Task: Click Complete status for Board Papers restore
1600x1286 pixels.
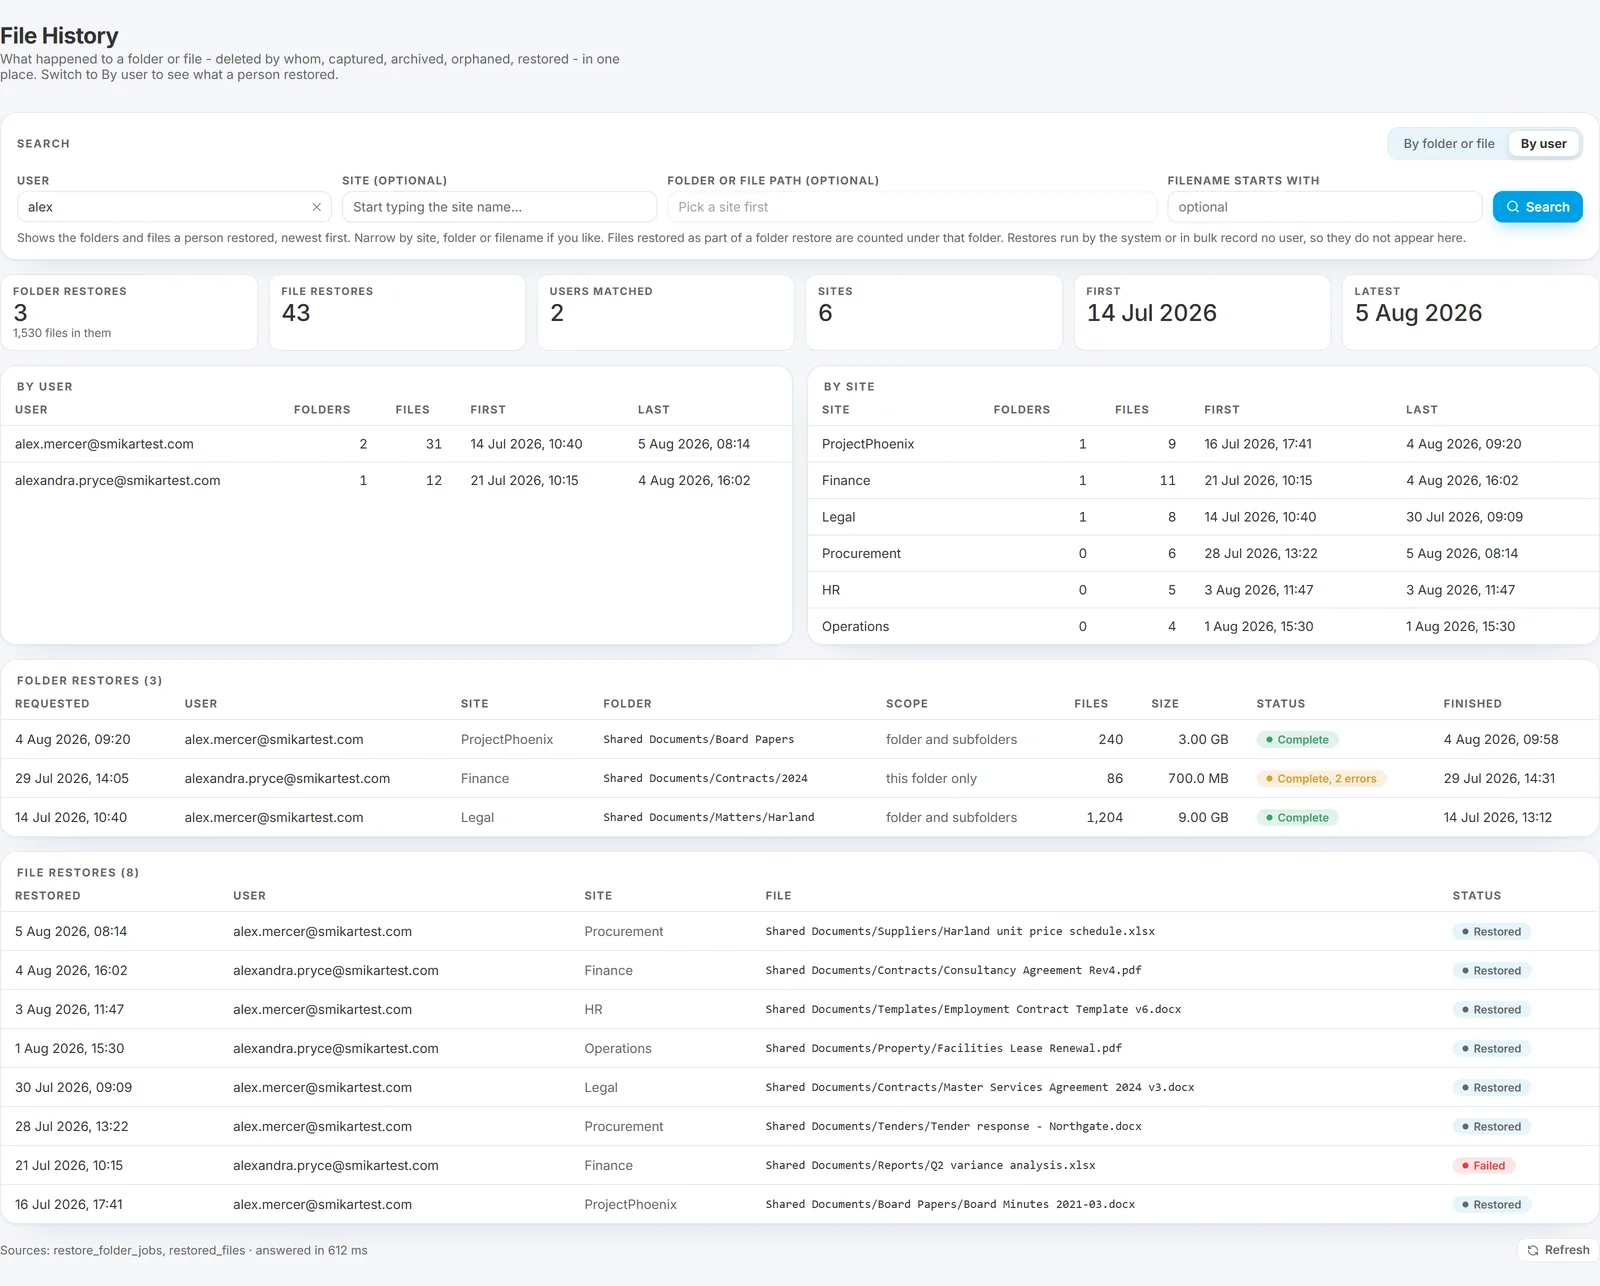Action: [x=1297, y=740]
